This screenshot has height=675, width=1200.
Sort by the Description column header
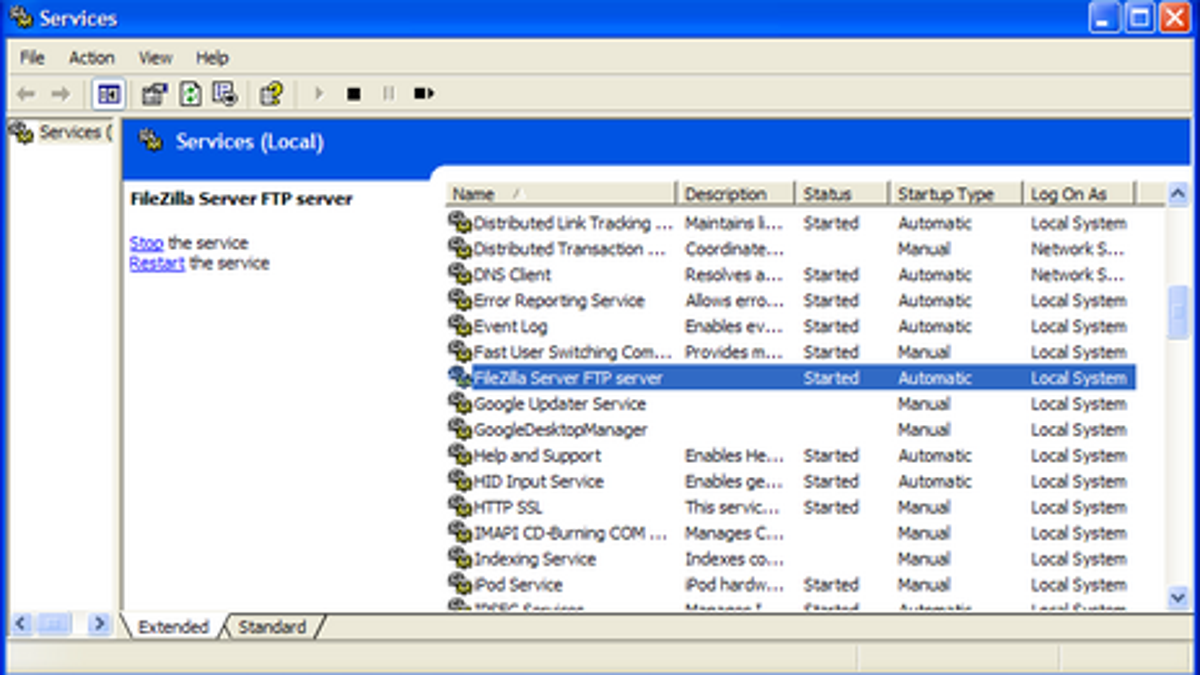point(736,194)
